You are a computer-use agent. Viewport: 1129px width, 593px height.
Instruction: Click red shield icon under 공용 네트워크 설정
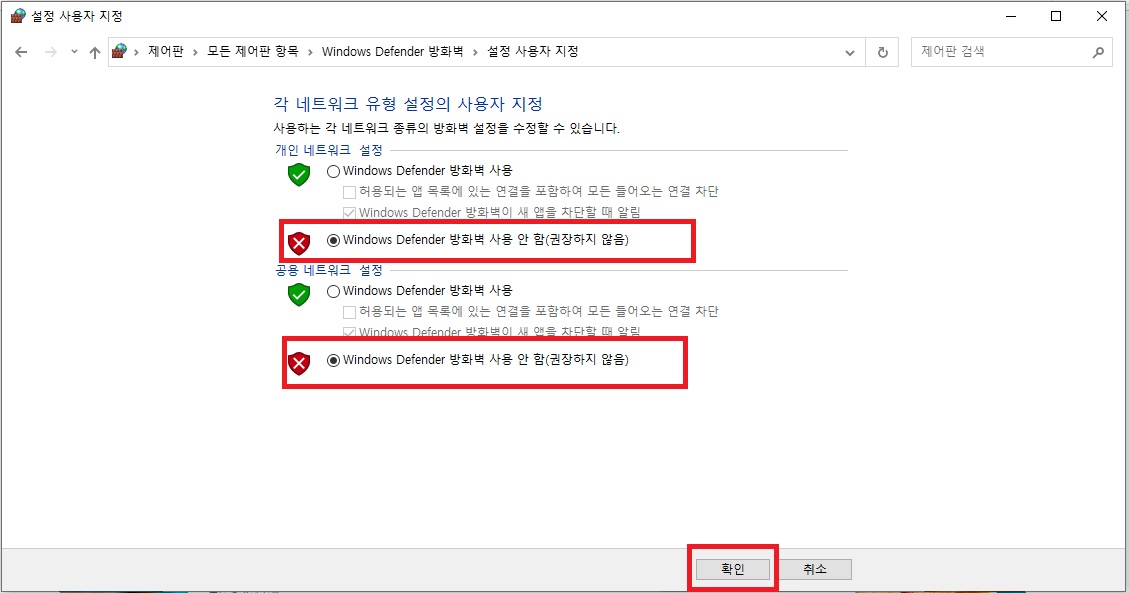pos(299,363)
